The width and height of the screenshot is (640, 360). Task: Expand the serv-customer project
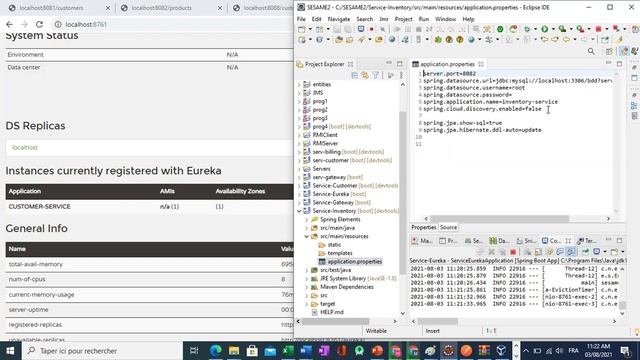pyautogui.click(x=299, y=160)
